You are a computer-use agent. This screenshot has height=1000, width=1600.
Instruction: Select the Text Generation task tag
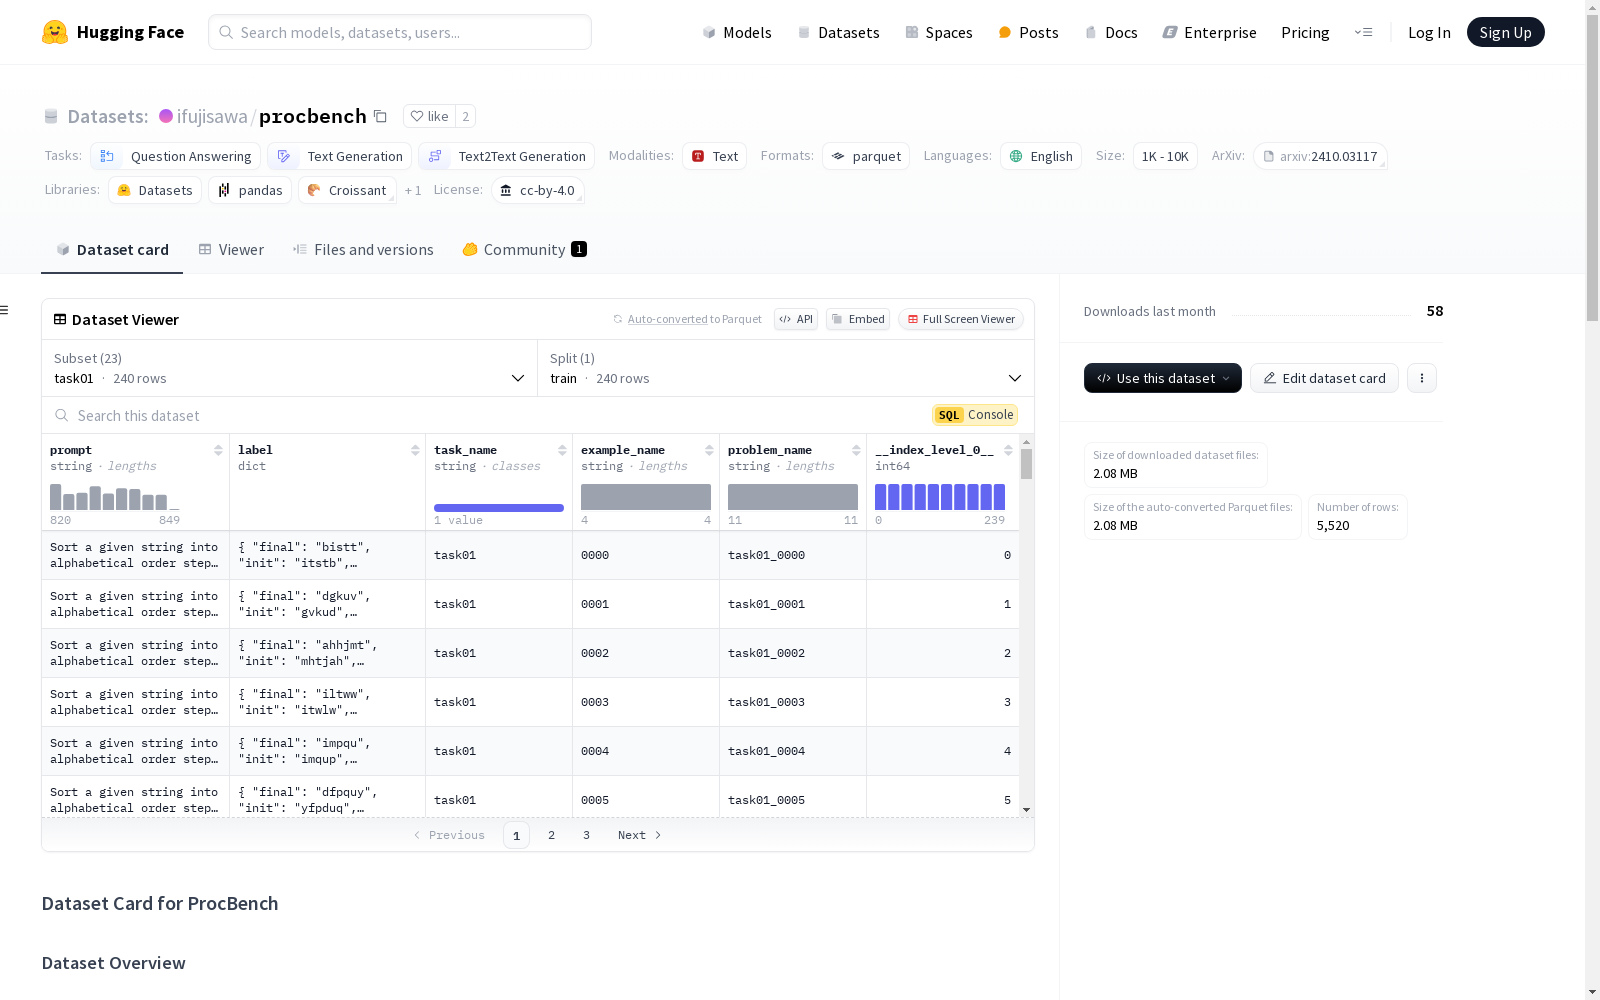click(x=340, y=156)
